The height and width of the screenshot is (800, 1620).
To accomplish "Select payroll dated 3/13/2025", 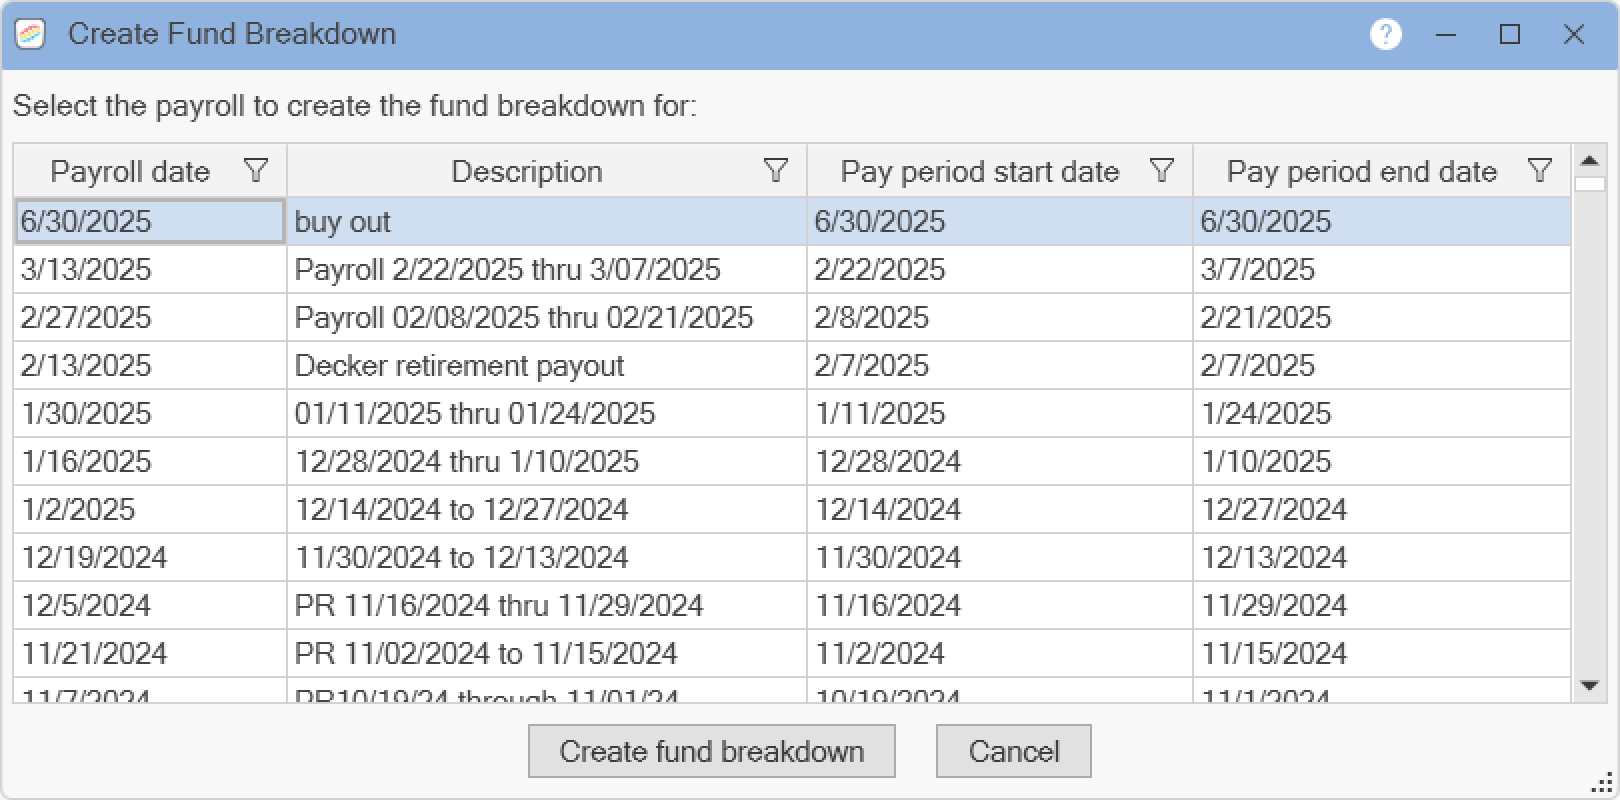I will click(x=86, y=270).
